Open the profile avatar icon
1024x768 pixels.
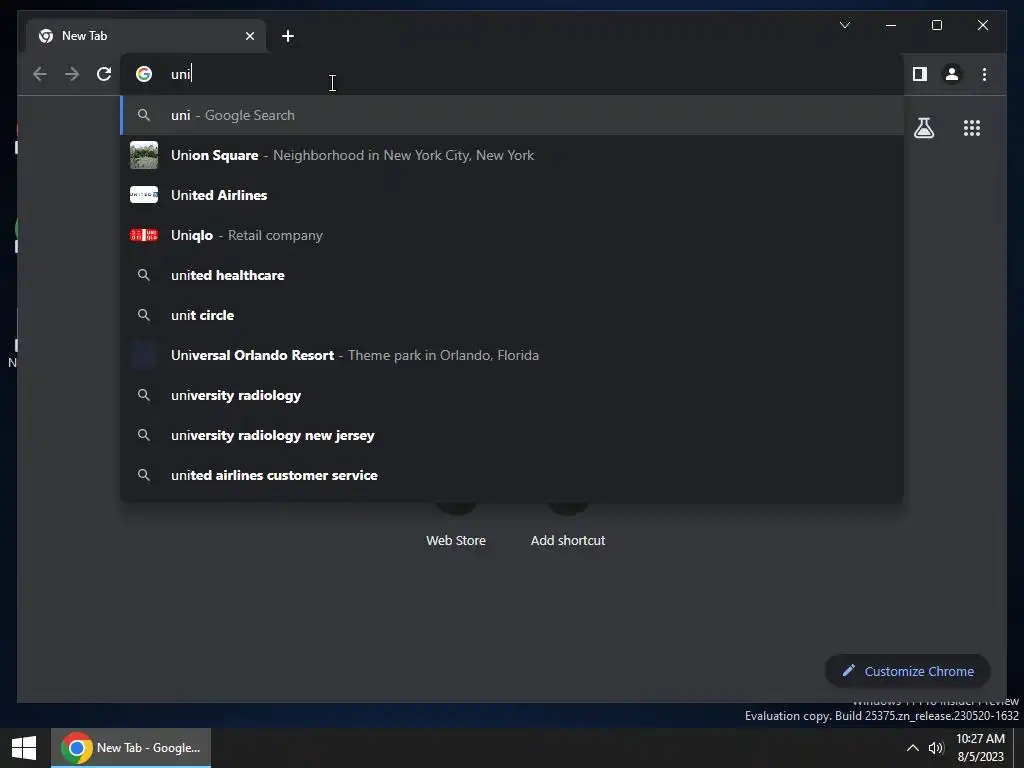[x=952, y=74]
